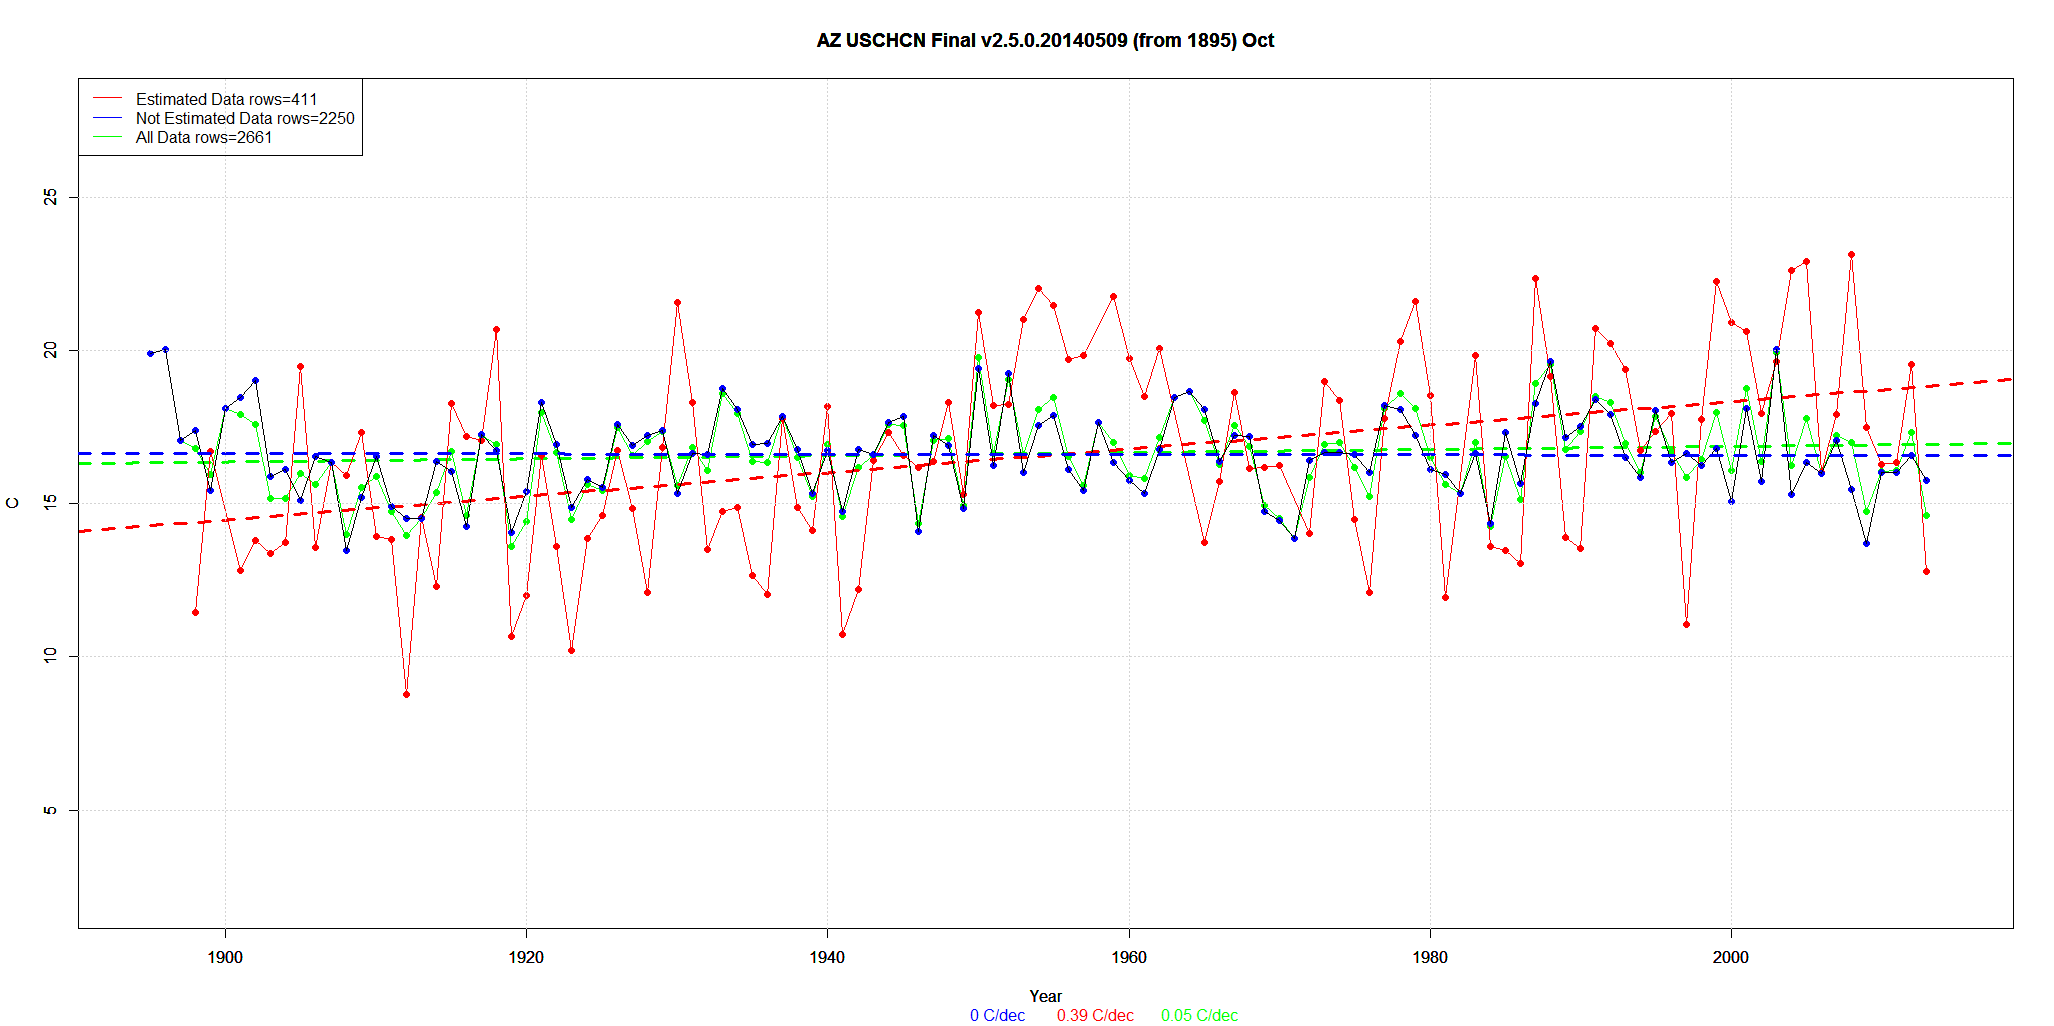Select the 'Estimated Data rows=411' legend entry

pos(226,99)
